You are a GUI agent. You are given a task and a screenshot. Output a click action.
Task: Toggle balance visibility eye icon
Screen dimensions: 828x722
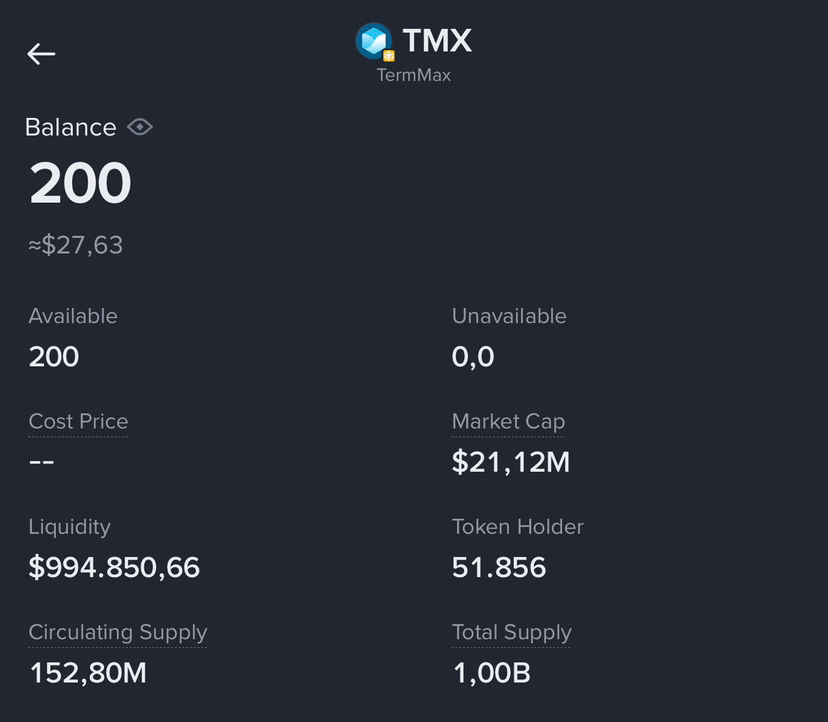140,127
